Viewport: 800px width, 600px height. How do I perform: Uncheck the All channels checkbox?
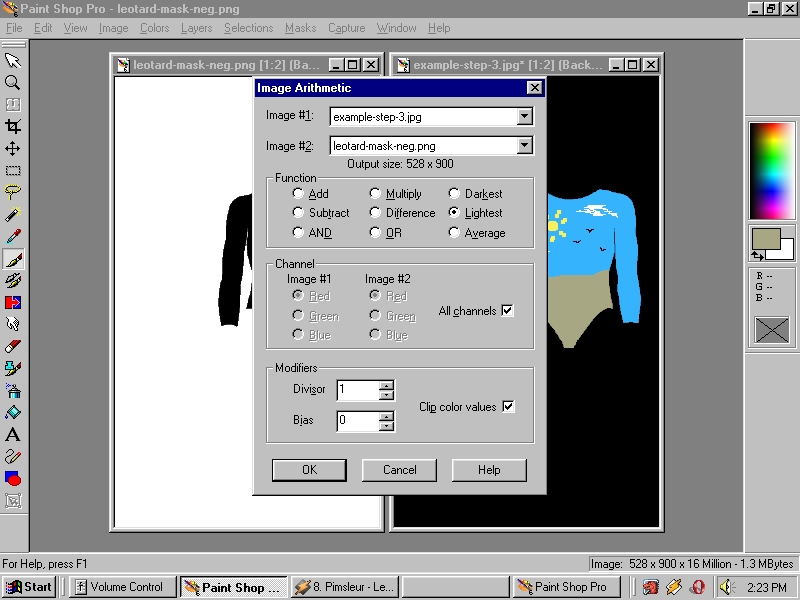point(508,311)
